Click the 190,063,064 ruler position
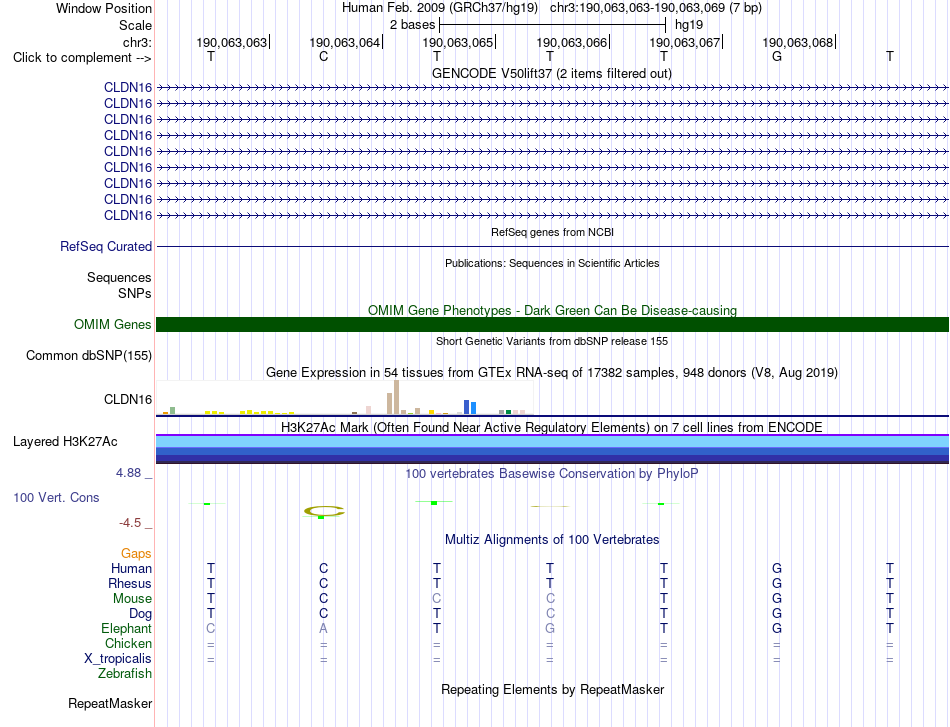950x727 pixels. tap(345, 42)
